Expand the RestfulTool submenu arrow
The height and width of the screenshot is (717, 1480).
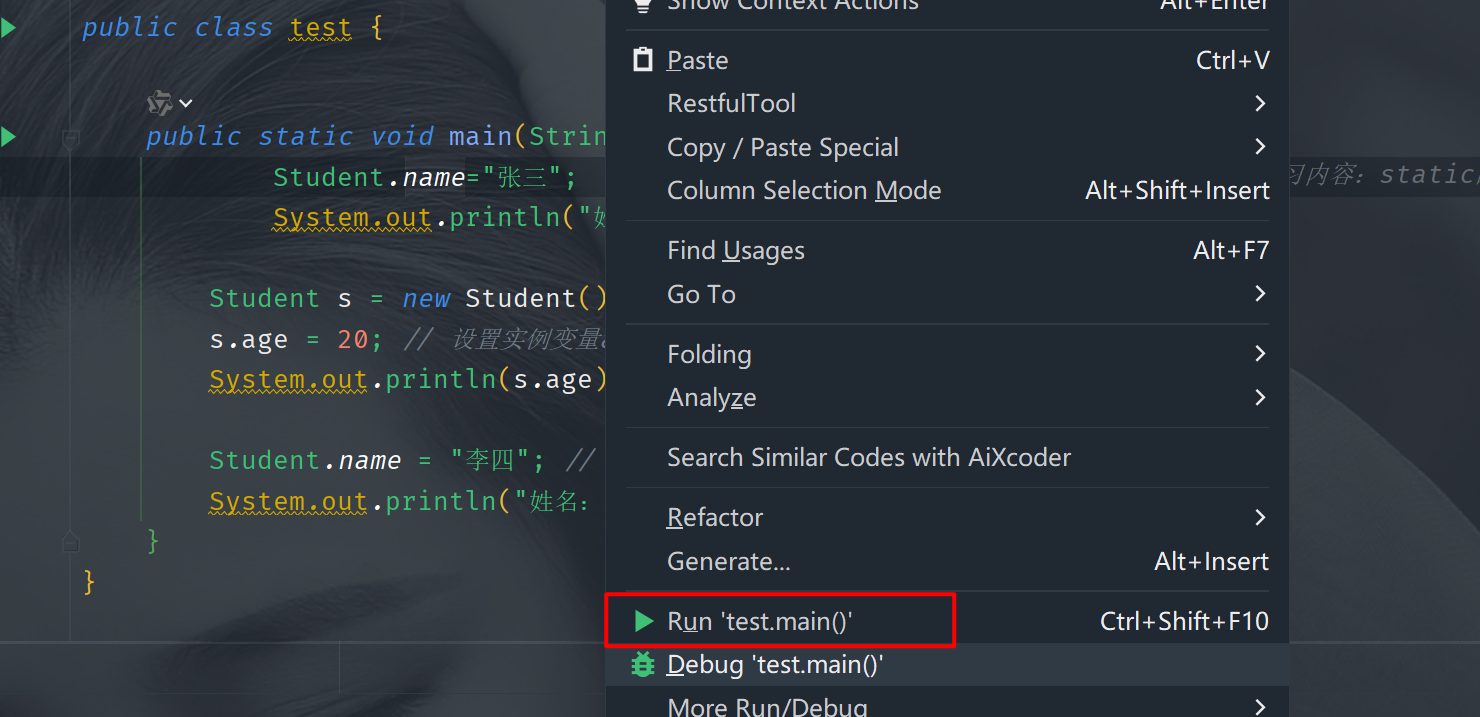[1259, 104]
